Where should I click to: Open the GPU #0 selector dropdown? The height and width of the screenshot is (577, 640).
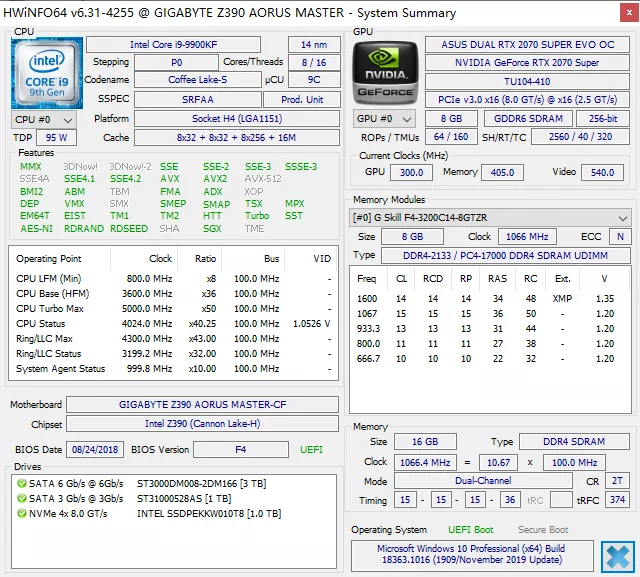pyautogui.click(x=384, y=119)
